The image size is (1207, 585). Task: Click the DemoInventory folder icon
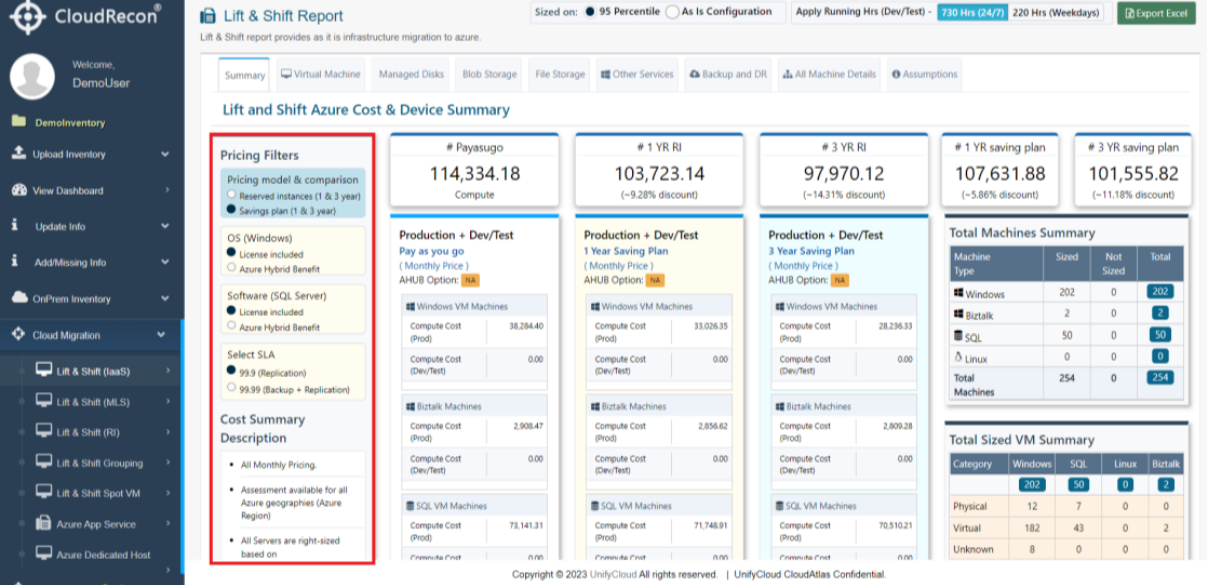(18, 122)
